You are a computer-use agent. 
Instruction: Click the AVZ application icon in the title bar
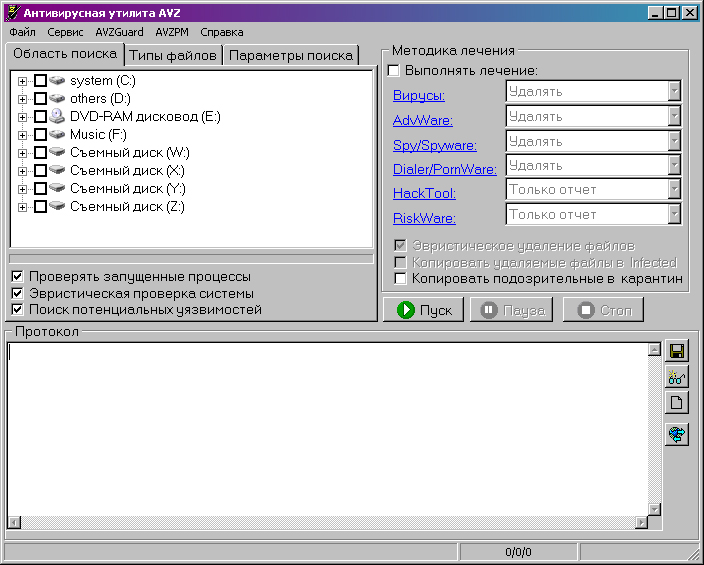click(13, 13)
